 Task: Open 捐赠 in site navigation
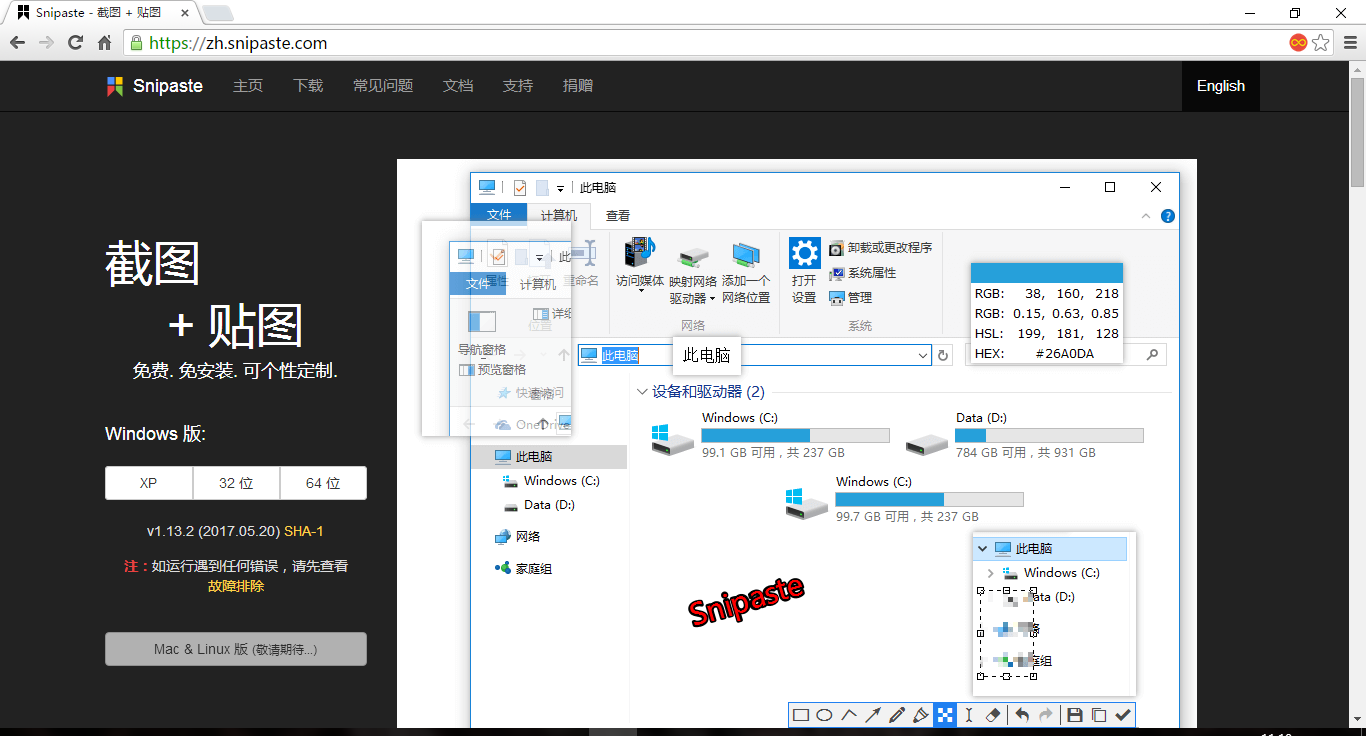[x=578, y=86]
